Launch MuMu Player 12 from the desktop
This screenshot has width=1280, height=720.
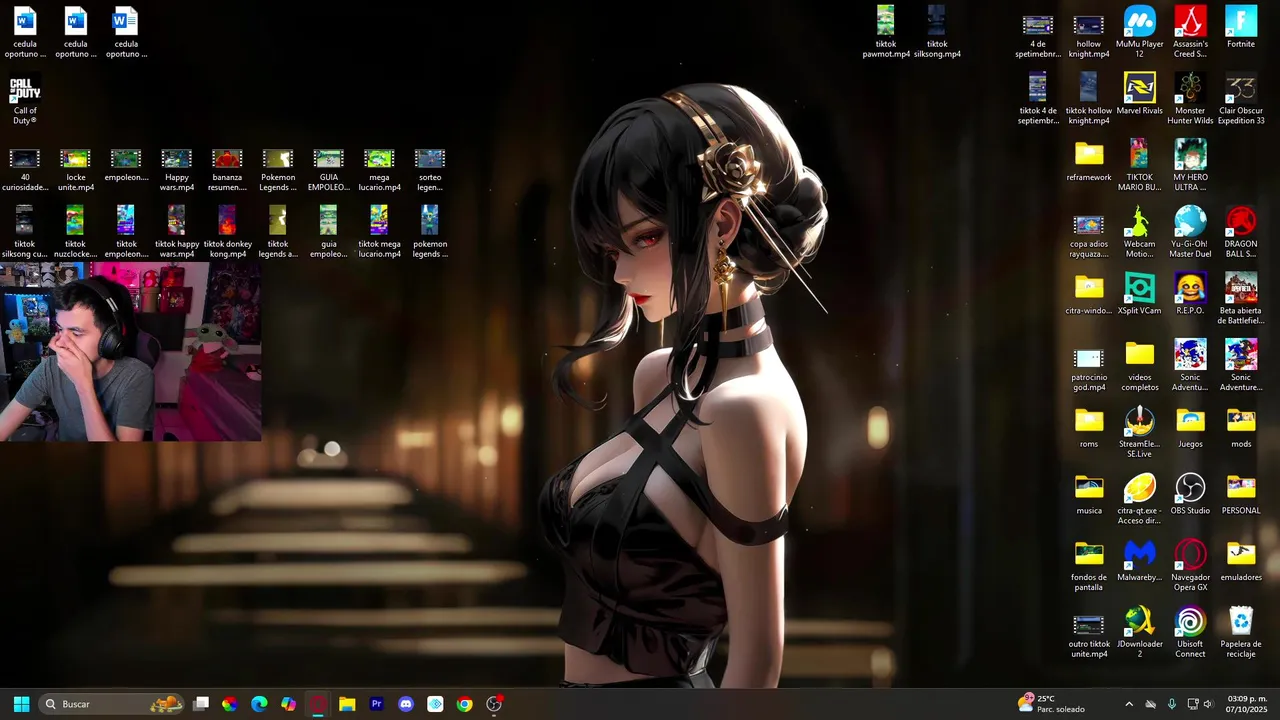click(x=1139, y=33)
